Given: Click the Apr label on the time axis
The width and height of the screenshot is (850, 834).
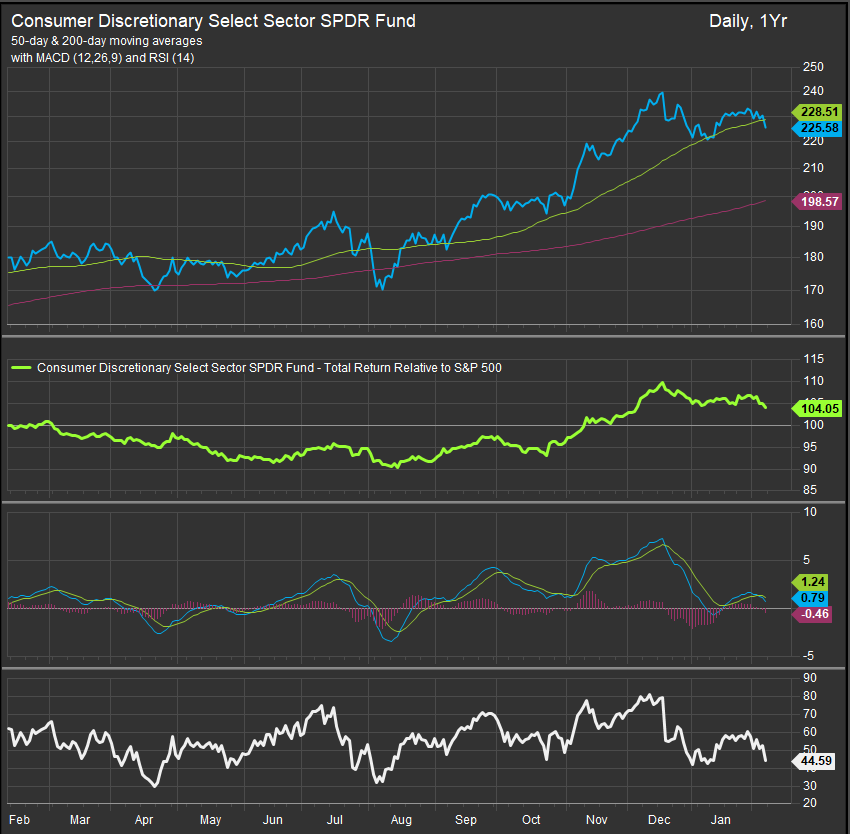Looking at the screenshot, I should point(144,820).
